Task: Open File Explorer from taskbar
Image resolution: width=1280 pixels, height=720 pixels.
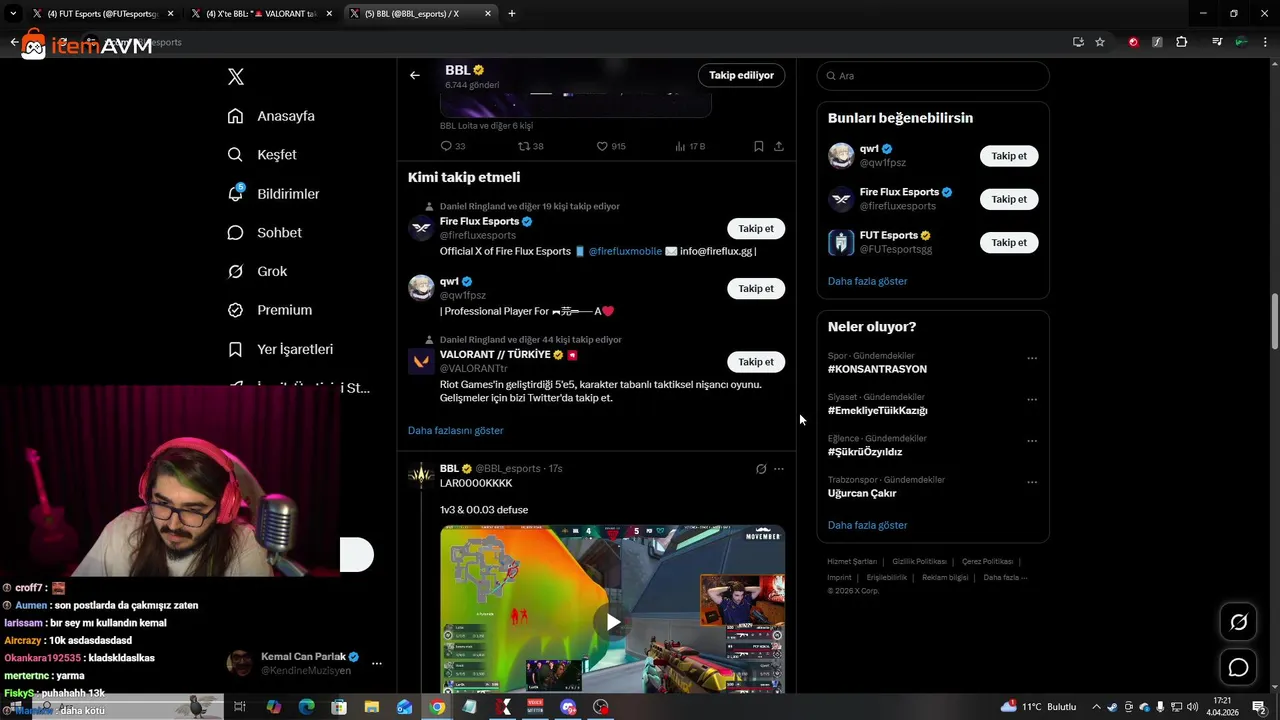Action: [x=372, y=707]
